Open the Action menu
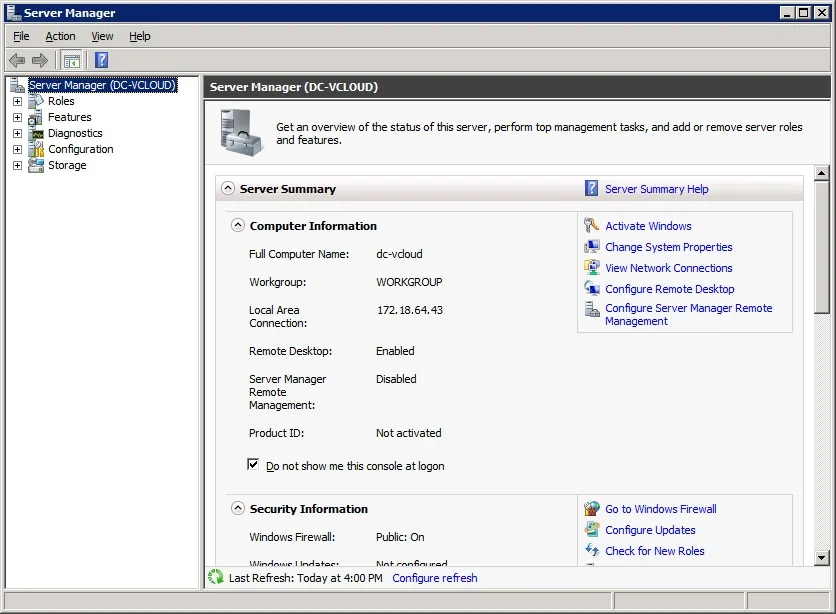The width and height of the screenshot is (836, 614). pyautogui.click(x=60, y=36)
